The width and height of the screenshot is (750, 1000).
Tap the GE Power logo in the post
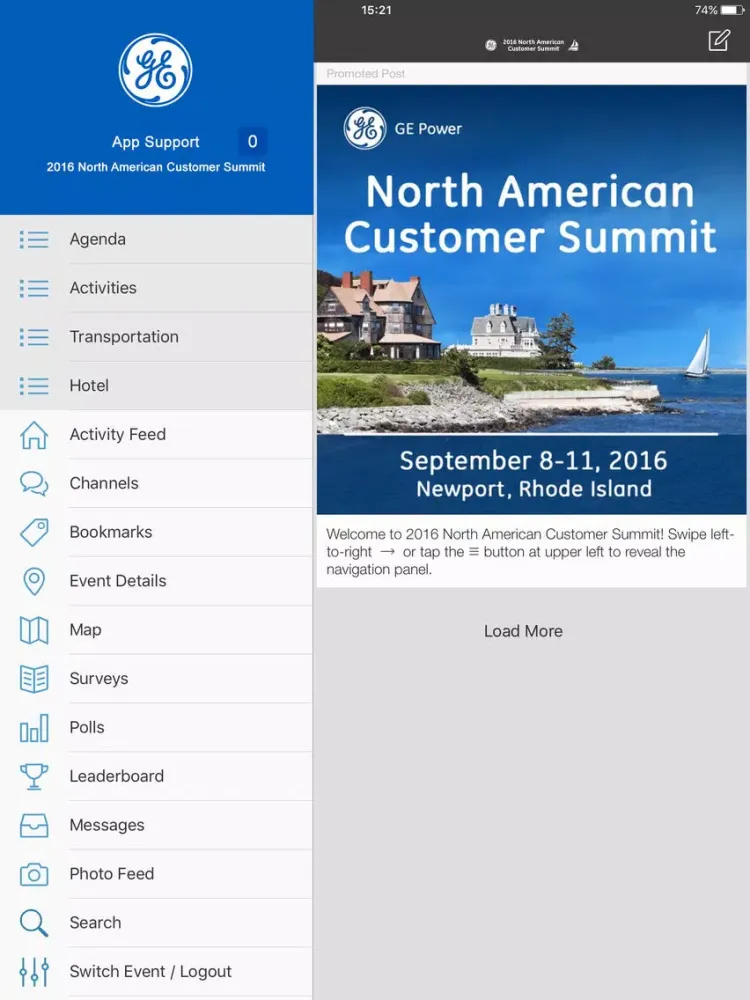(x=365, y=128)
